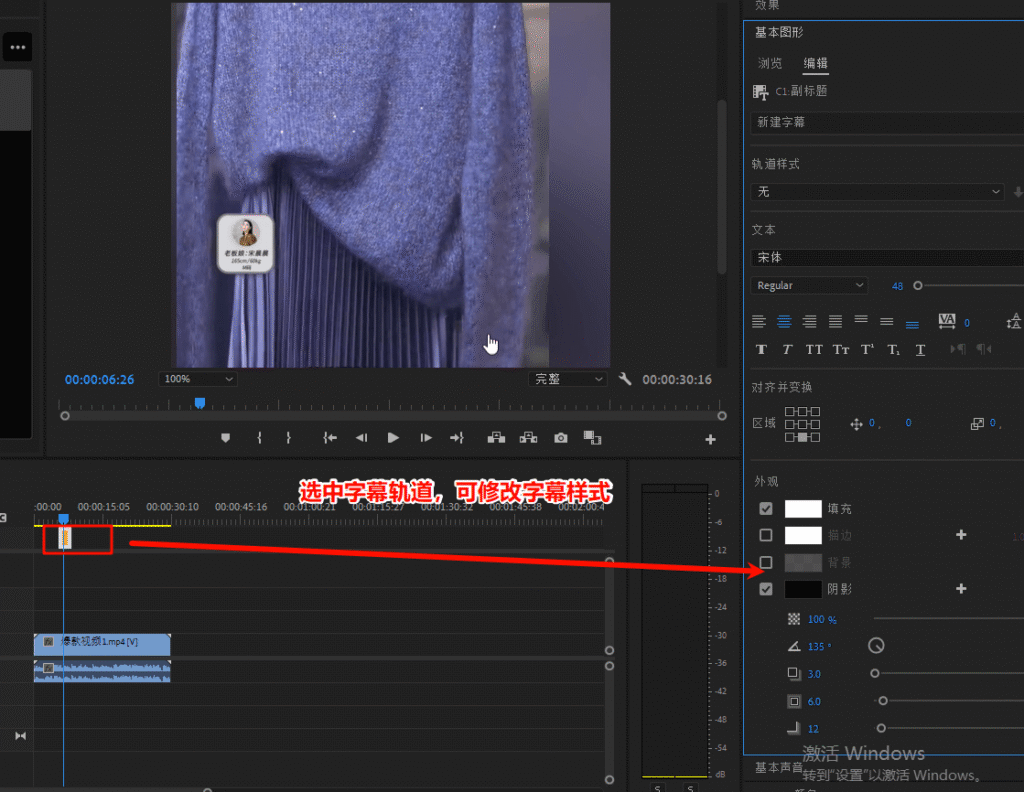
Task: Select the 编辑 edit tab
Action: click(816, 63)
